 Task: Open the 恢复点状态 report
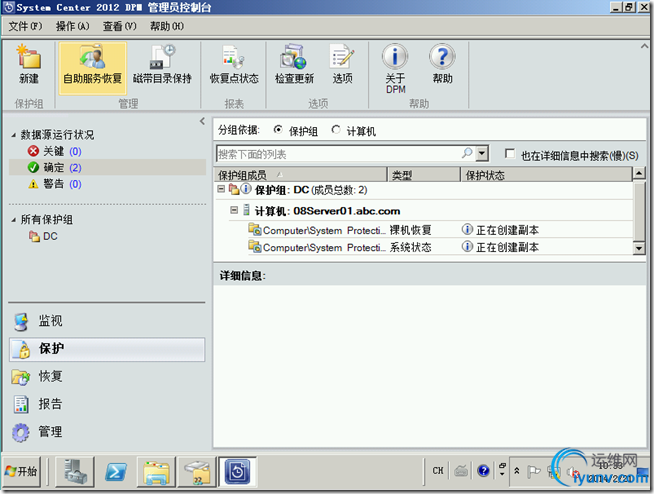click(x=234, y=65)
